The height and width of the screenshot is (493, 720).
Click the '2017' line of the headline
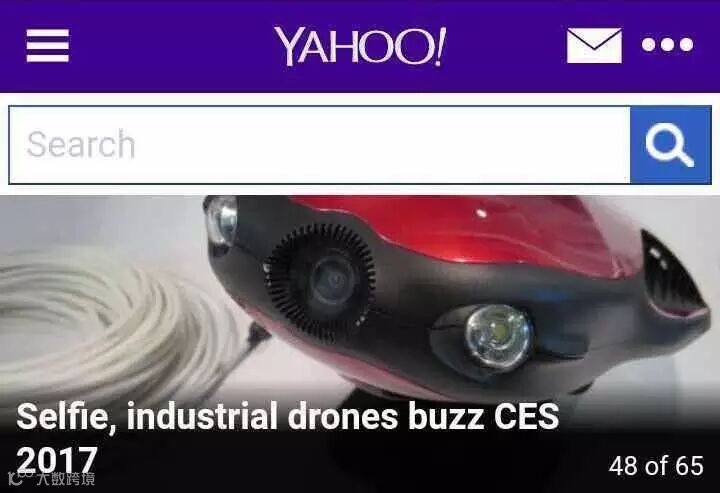pos(57,459)
